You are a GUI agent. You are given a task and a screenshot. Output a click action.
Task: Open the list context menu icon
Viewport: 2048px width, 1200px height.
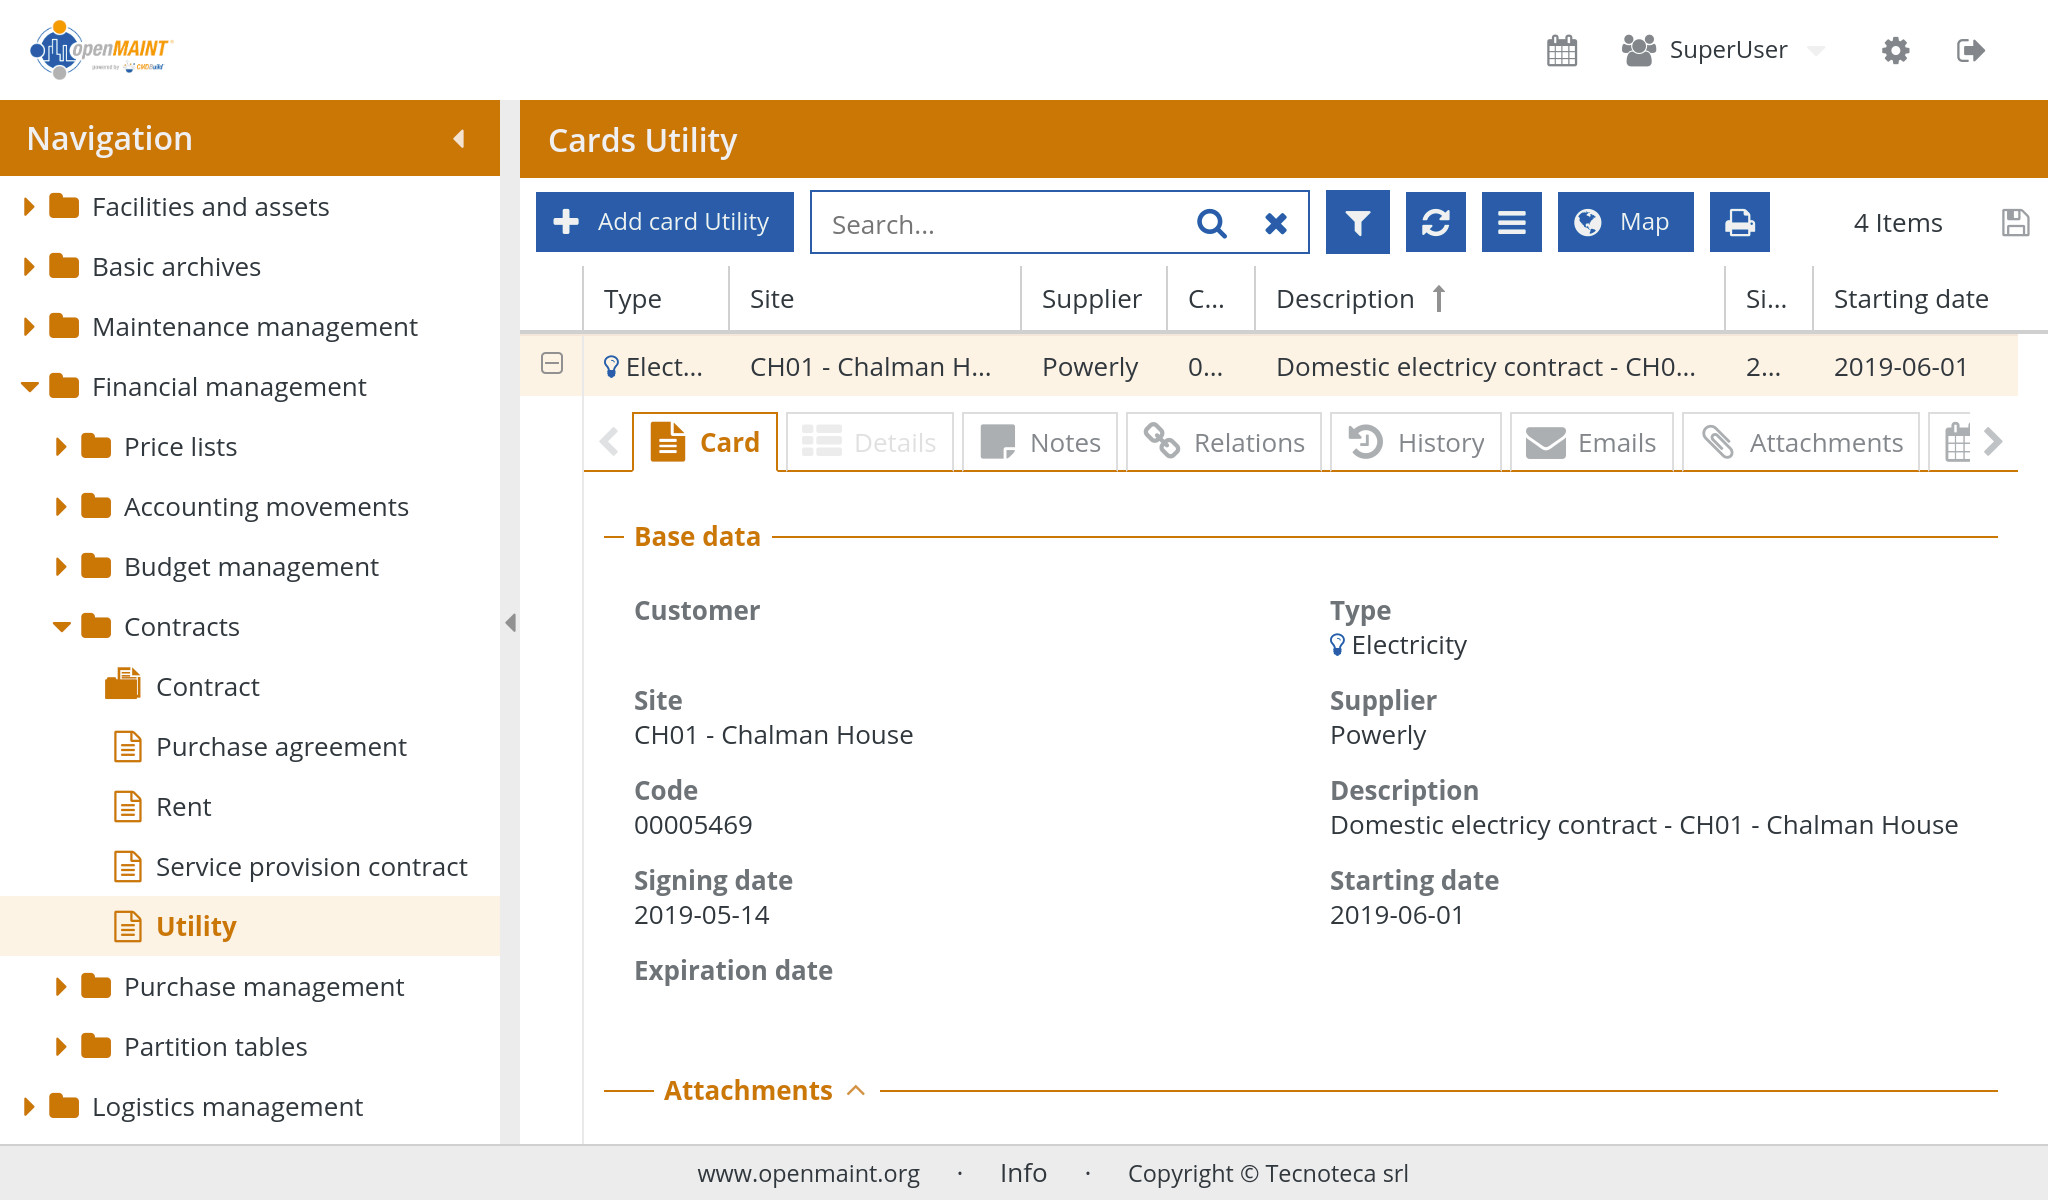point(1511,222)
